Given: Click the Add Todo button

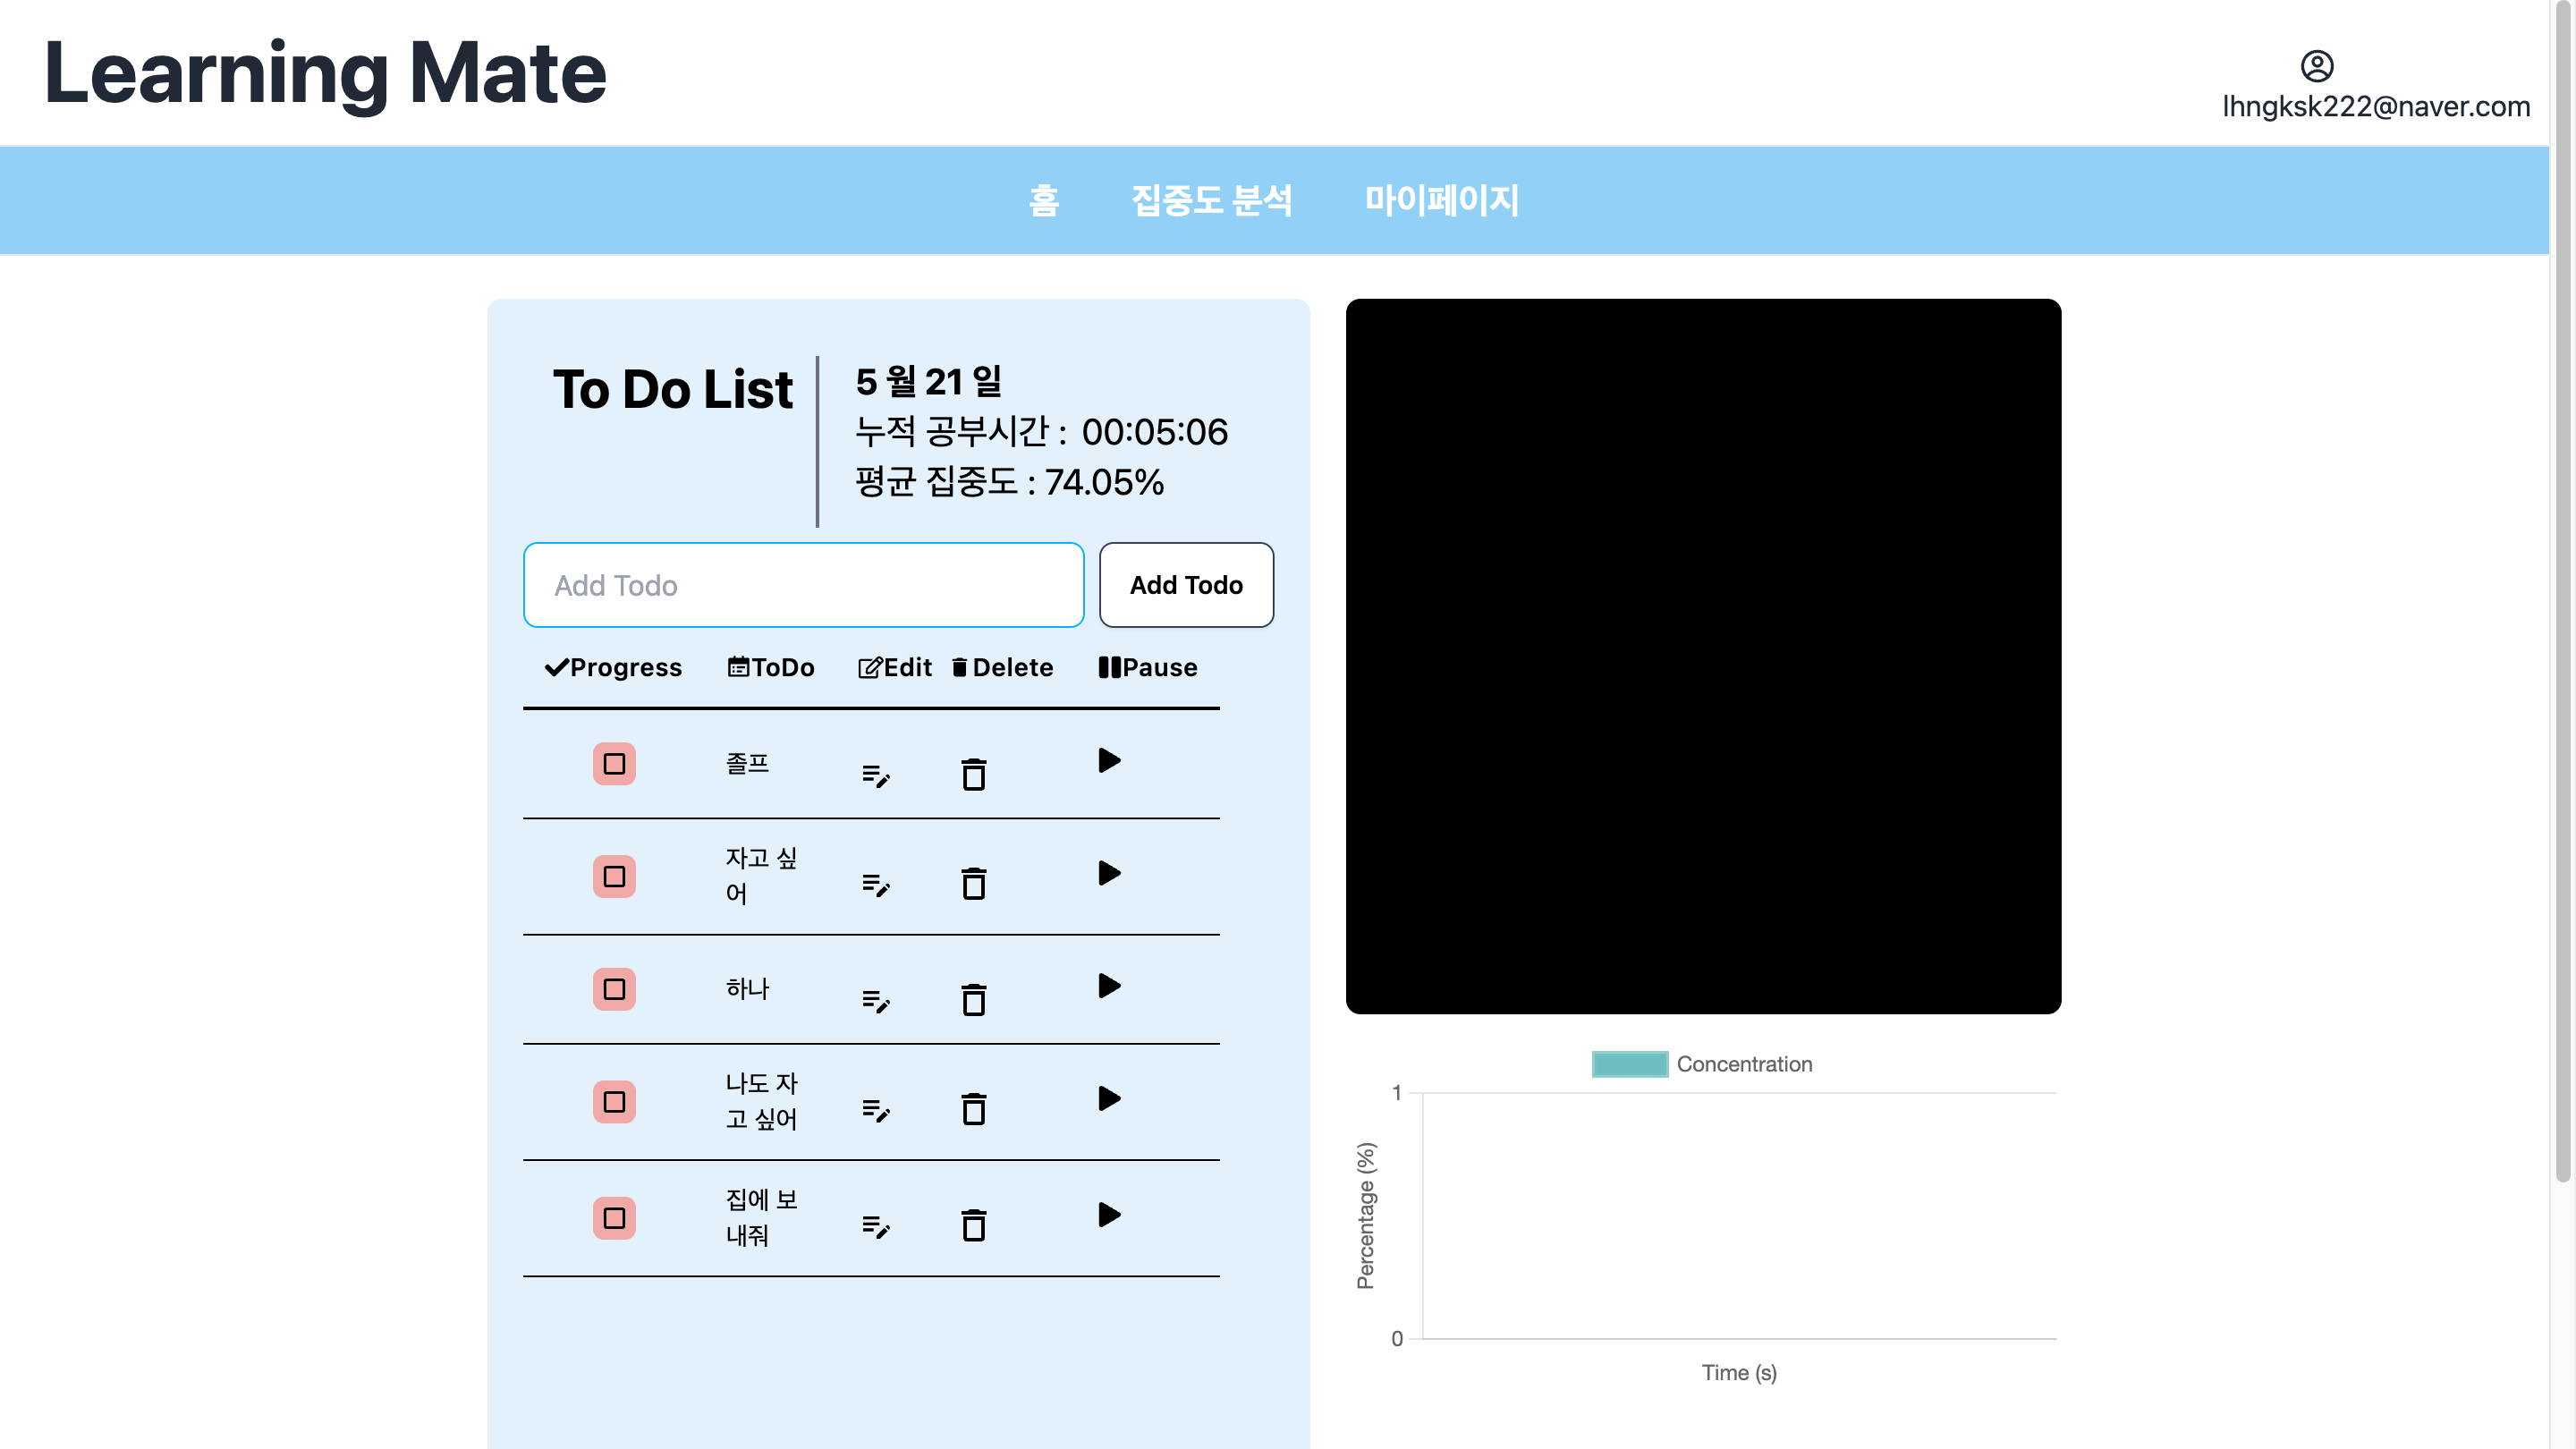Looking at the screenshot, I should click(x=1186, y=585).
